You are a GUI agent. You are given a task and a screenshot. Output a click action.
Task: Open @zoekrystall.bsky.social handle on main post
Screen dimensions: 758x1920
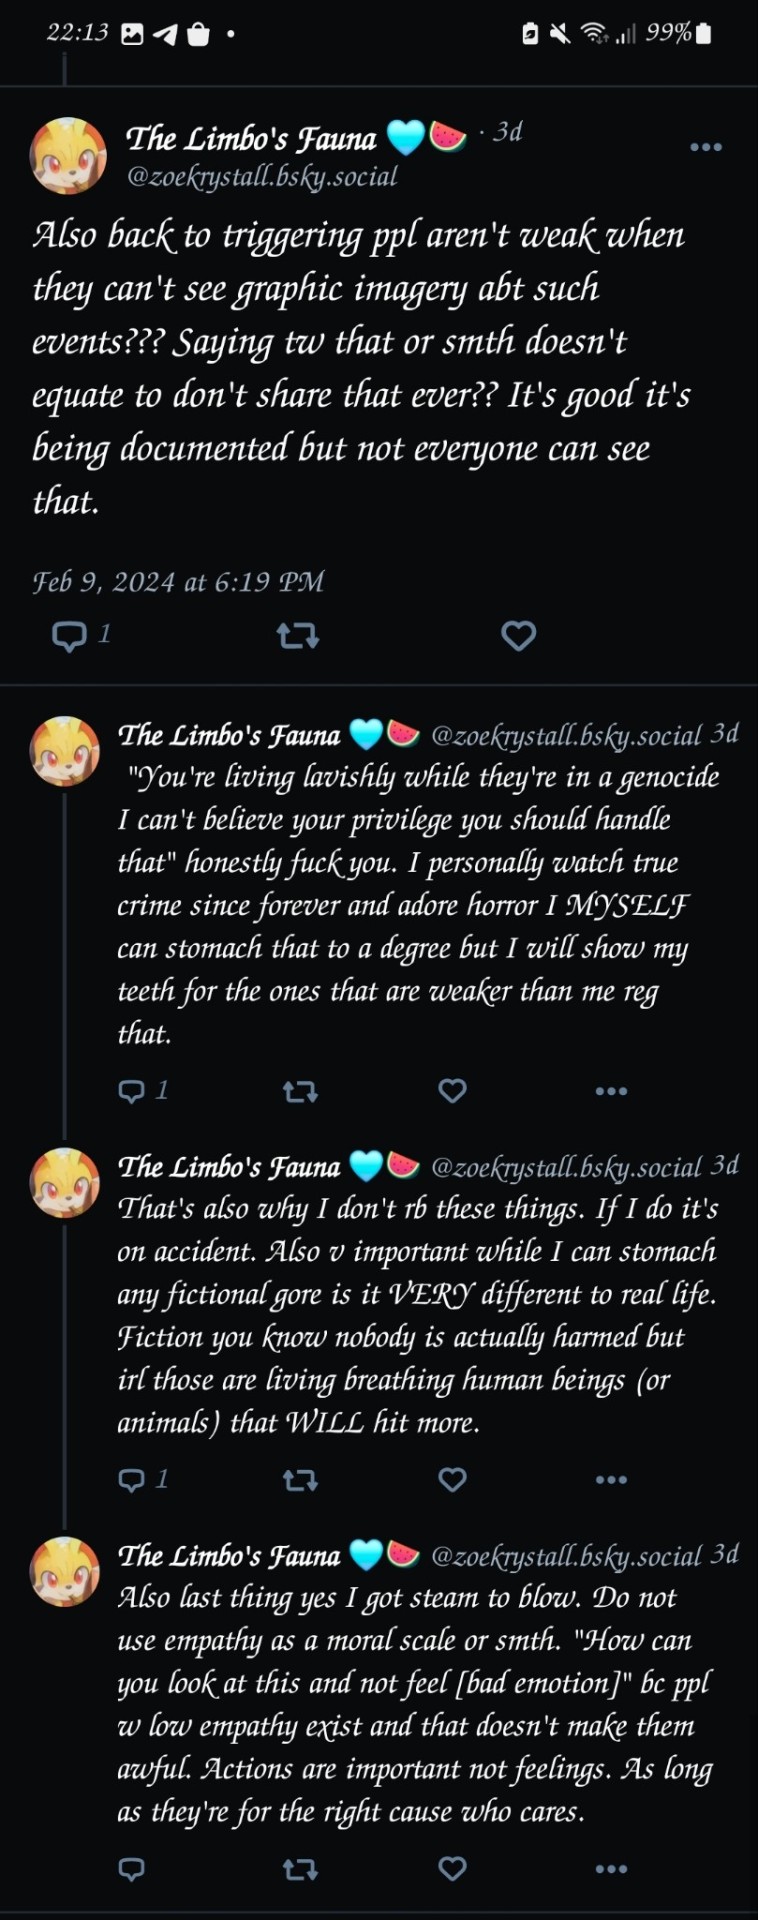coord(262,177)
